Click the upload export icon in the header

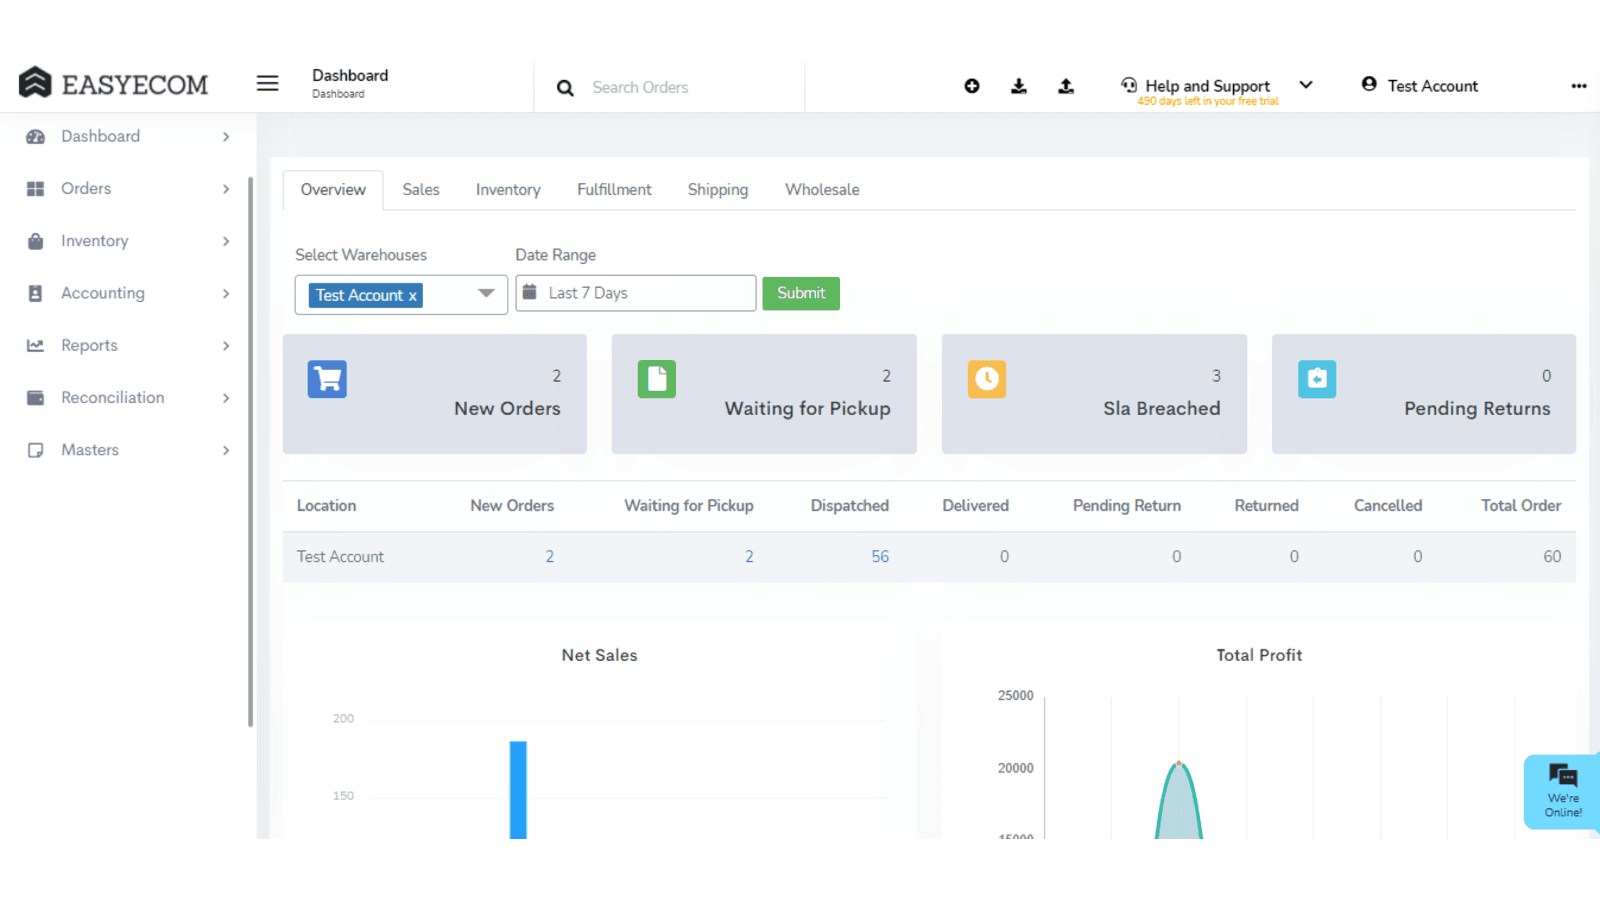(1065, 86)
